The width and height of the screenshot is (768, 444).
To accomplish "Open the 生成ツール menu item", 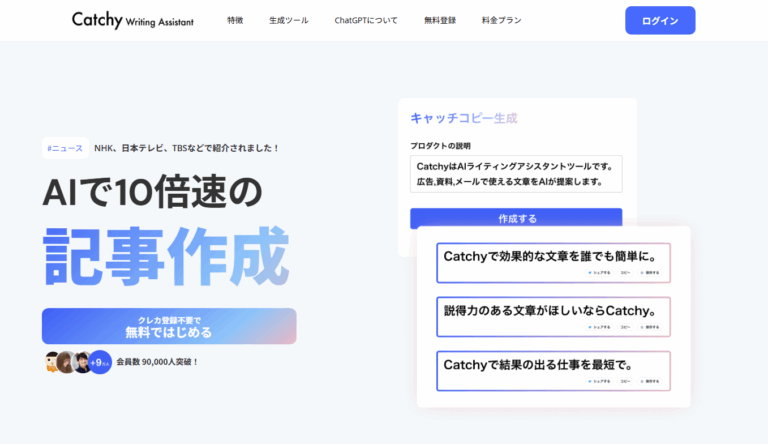I will coord(288,20).
